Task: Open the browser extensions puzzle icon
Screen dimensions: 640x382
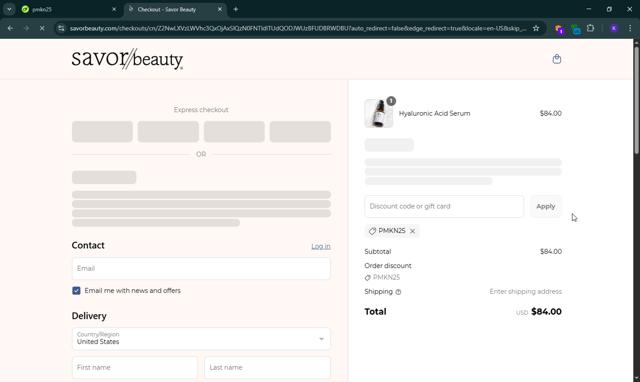Action: tap(590, 28)
